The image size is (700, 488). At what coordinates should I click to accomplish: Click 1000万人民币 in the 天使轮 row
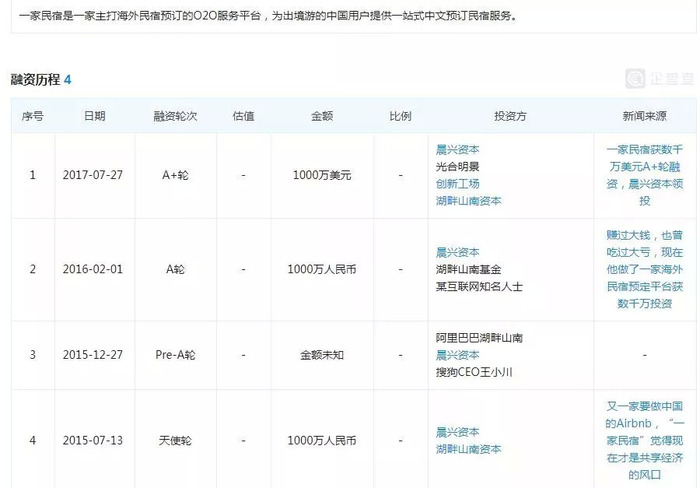[322, 441]
